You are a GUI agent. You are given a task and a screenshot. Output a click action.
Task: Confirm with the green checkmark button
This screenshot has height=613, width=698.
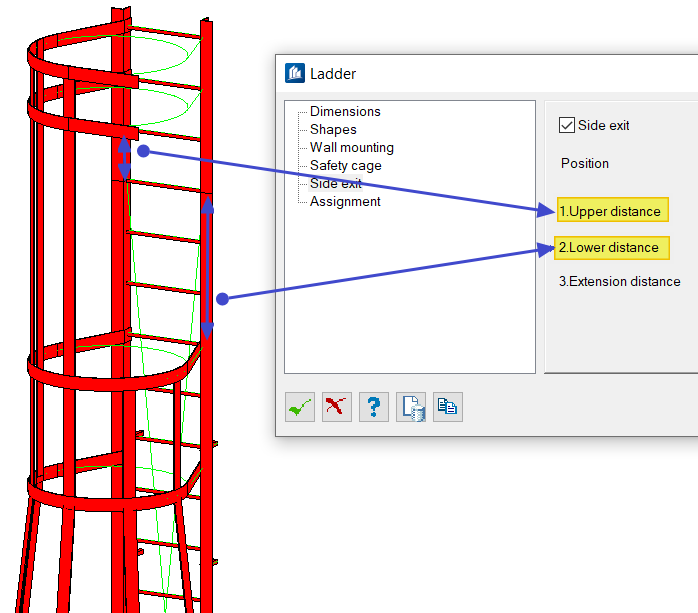coord(300,407)
